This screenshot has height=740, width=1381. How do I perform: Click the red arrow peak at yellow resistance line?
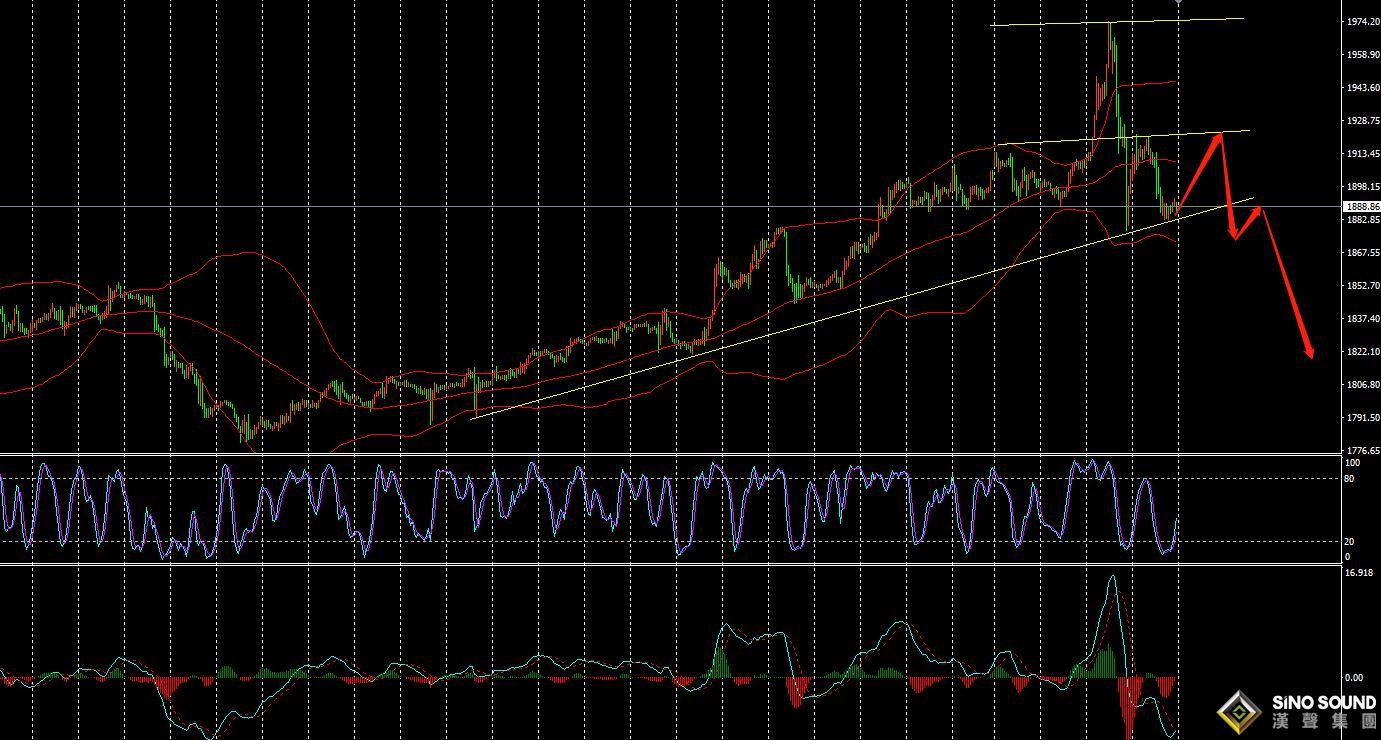click(1220, 134)
